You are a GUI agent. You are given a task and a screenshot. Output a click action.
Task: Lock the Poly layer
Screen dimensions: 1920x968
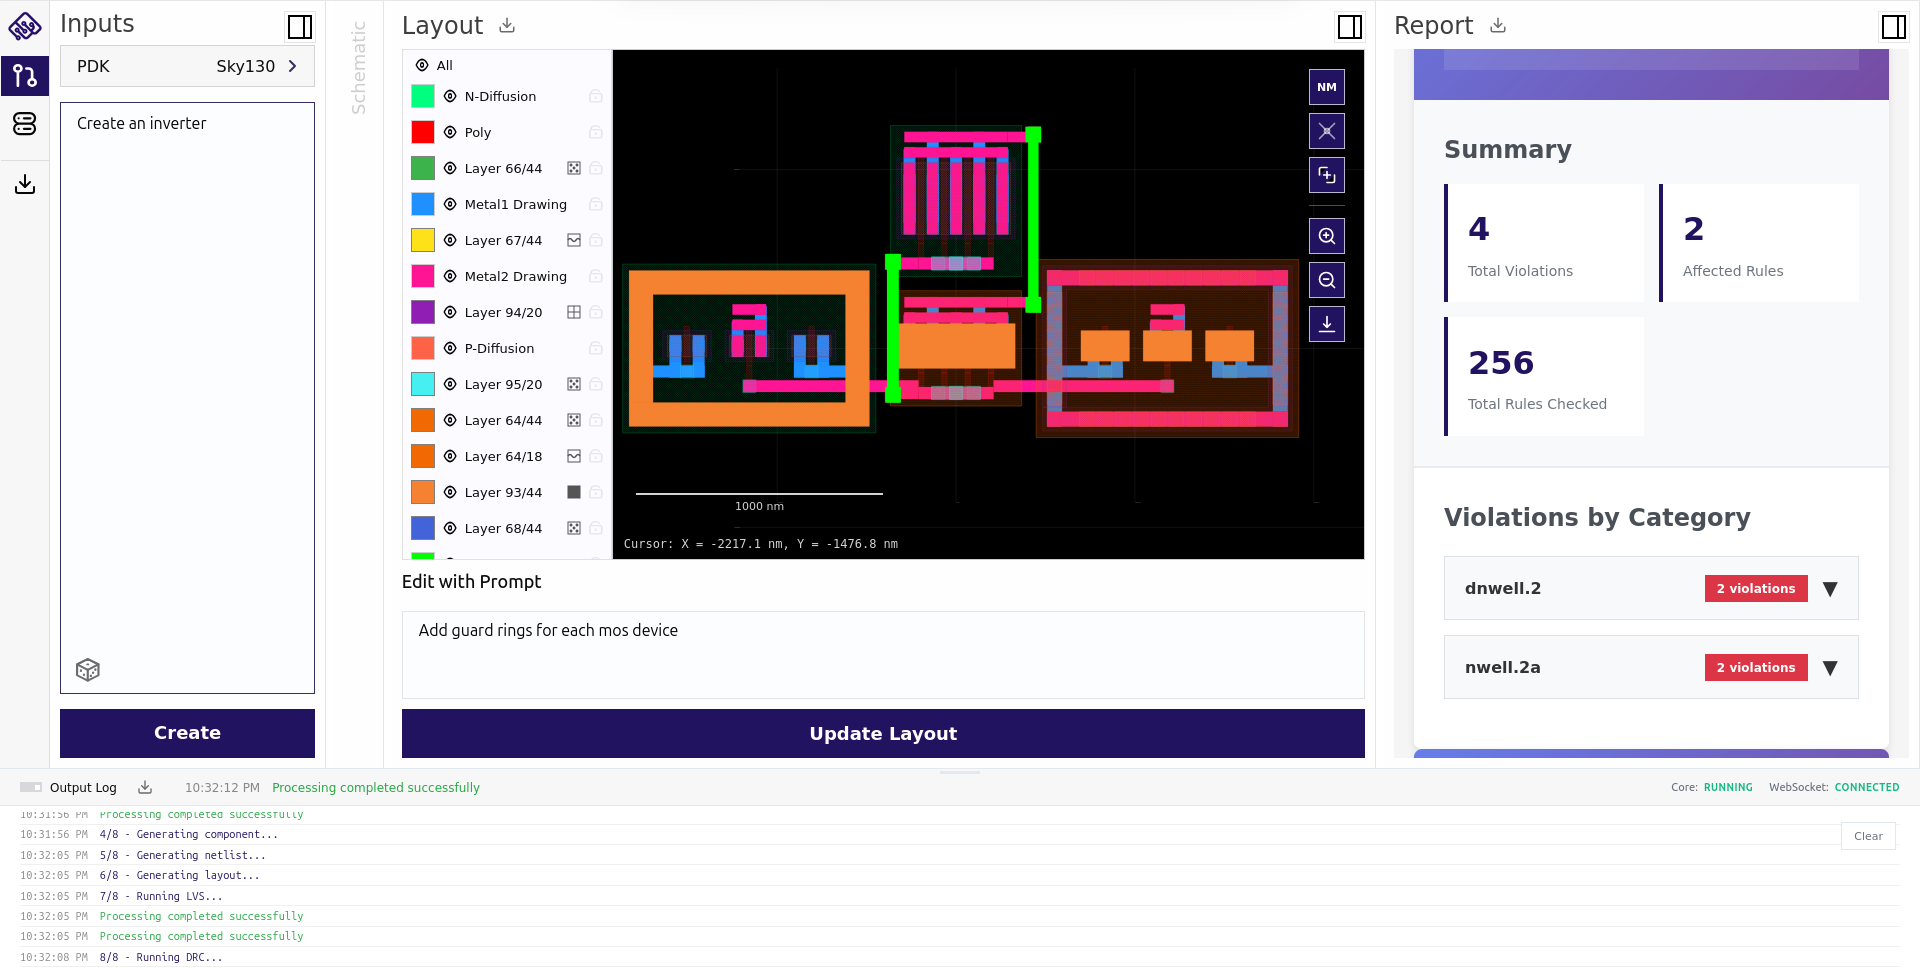tap(596, 132)
